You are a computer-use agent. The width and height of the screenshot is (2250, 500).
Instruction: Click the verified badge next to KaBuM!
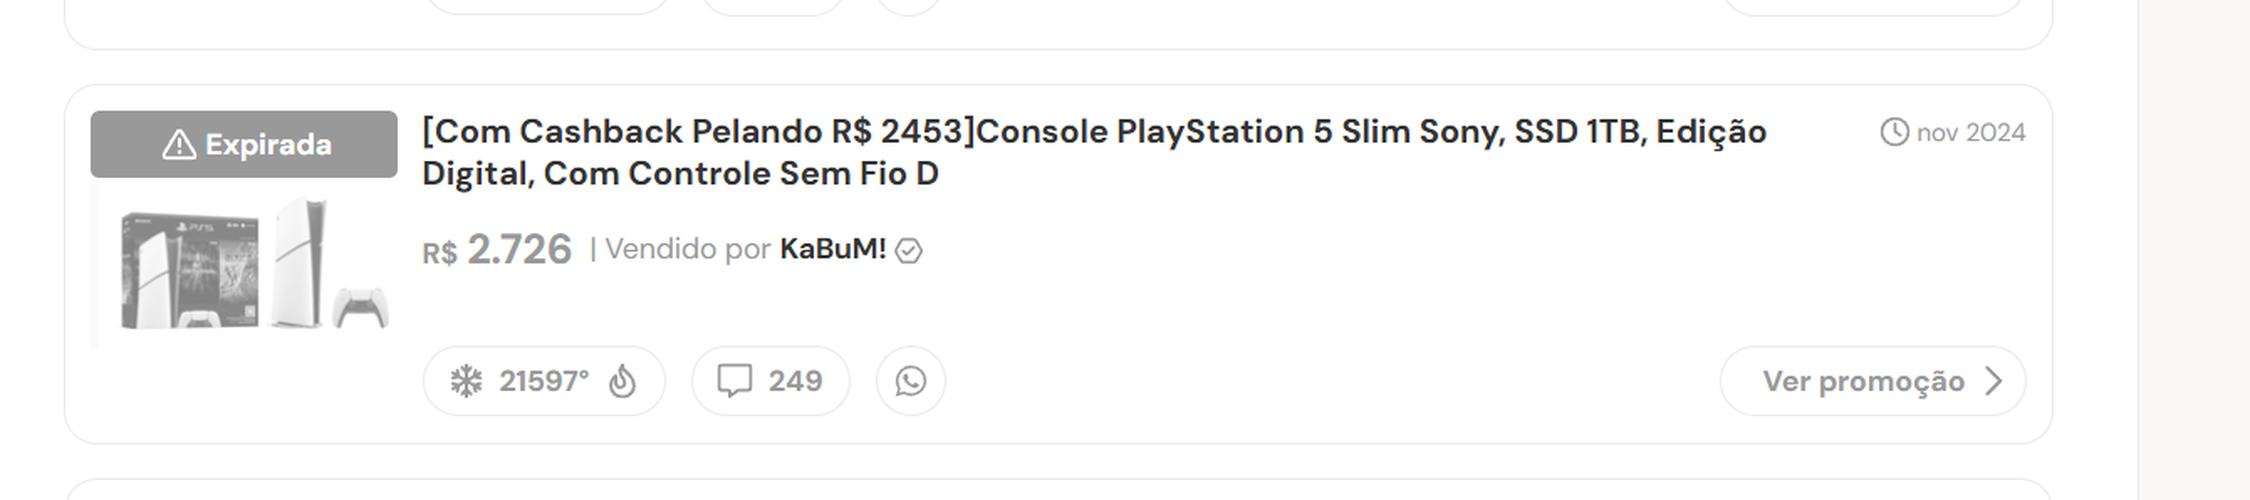point(908,250)
